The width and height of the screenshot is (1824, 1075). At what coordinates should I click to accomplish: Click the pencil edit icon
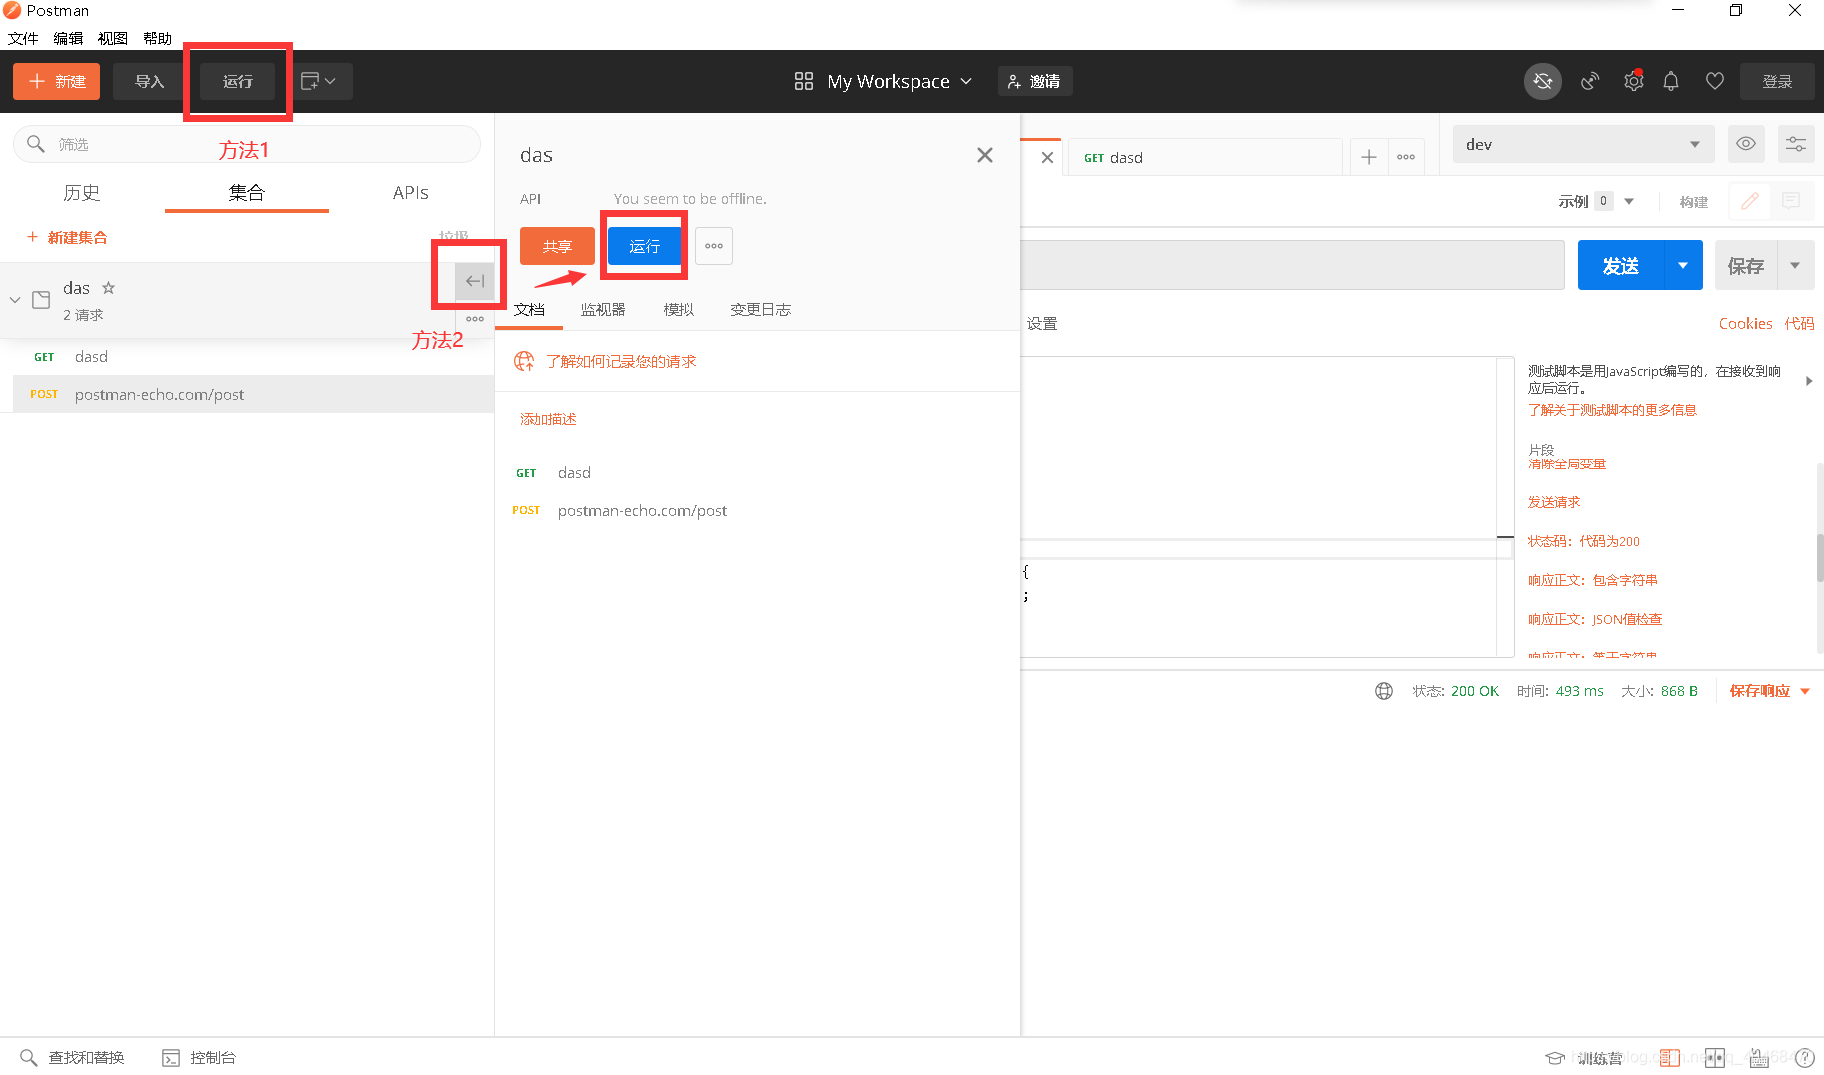(1750, 201)
